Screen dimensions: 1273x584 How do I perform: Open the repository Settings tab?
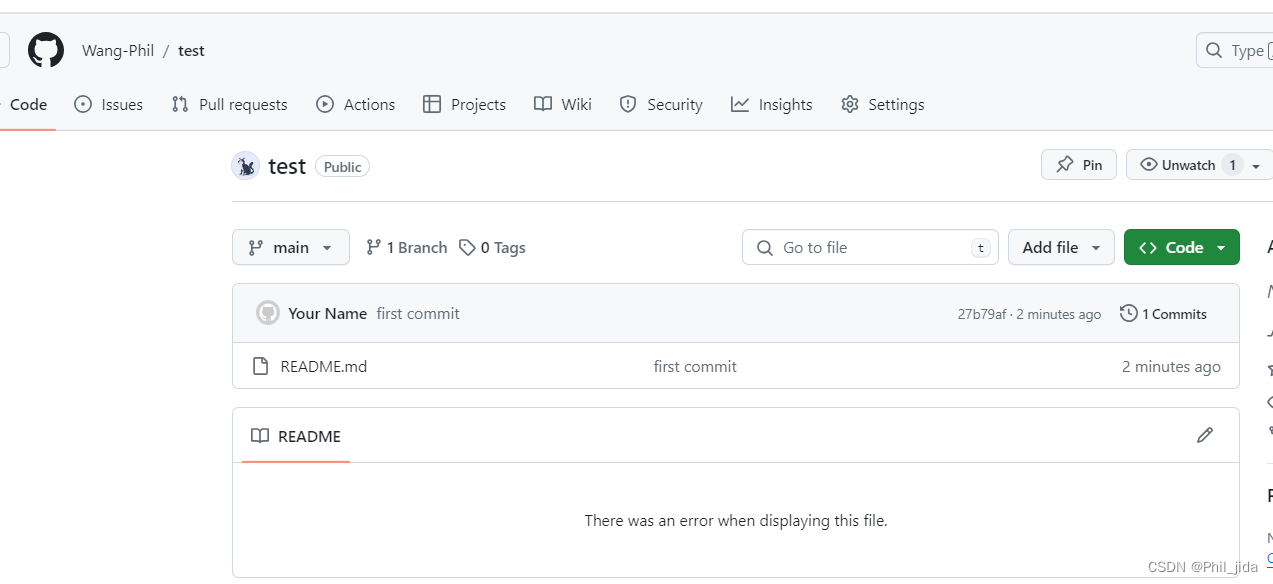(883, 104)
